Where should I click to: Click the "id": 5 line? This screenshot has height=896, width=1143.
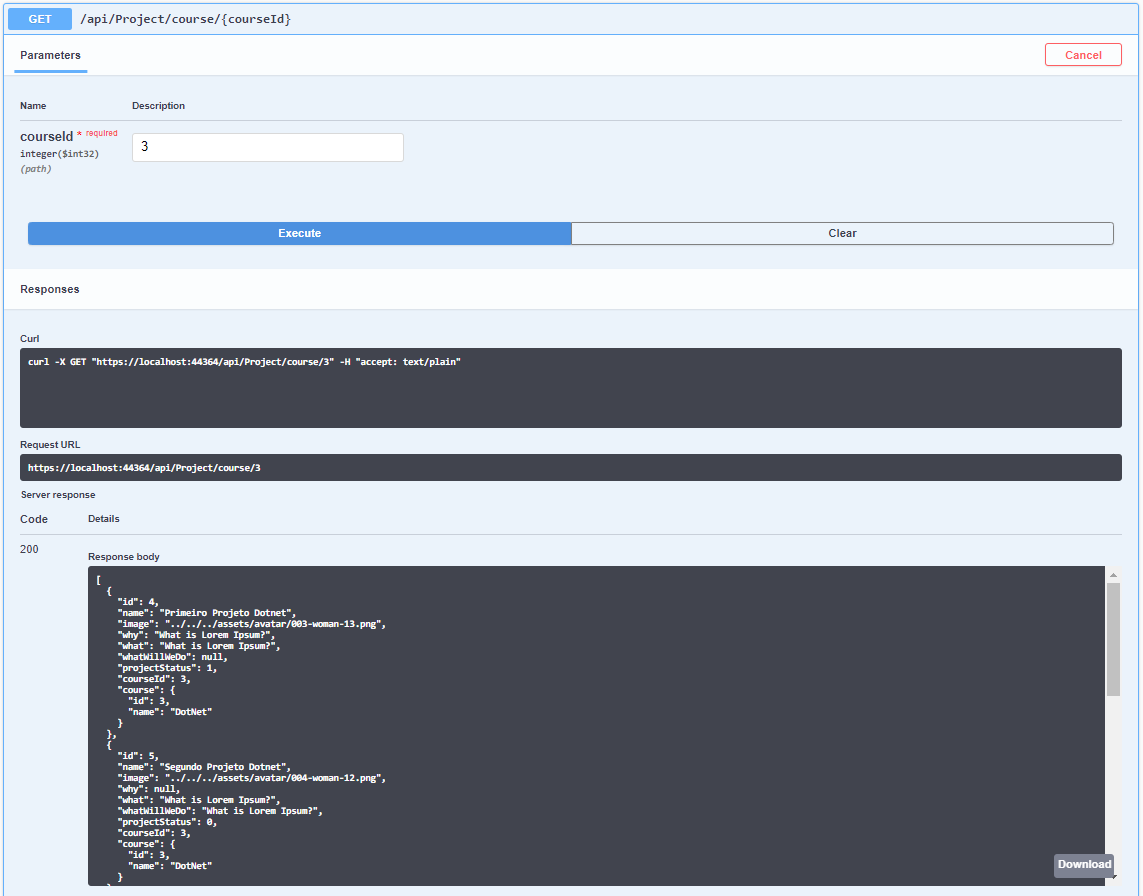pos(139,756)
